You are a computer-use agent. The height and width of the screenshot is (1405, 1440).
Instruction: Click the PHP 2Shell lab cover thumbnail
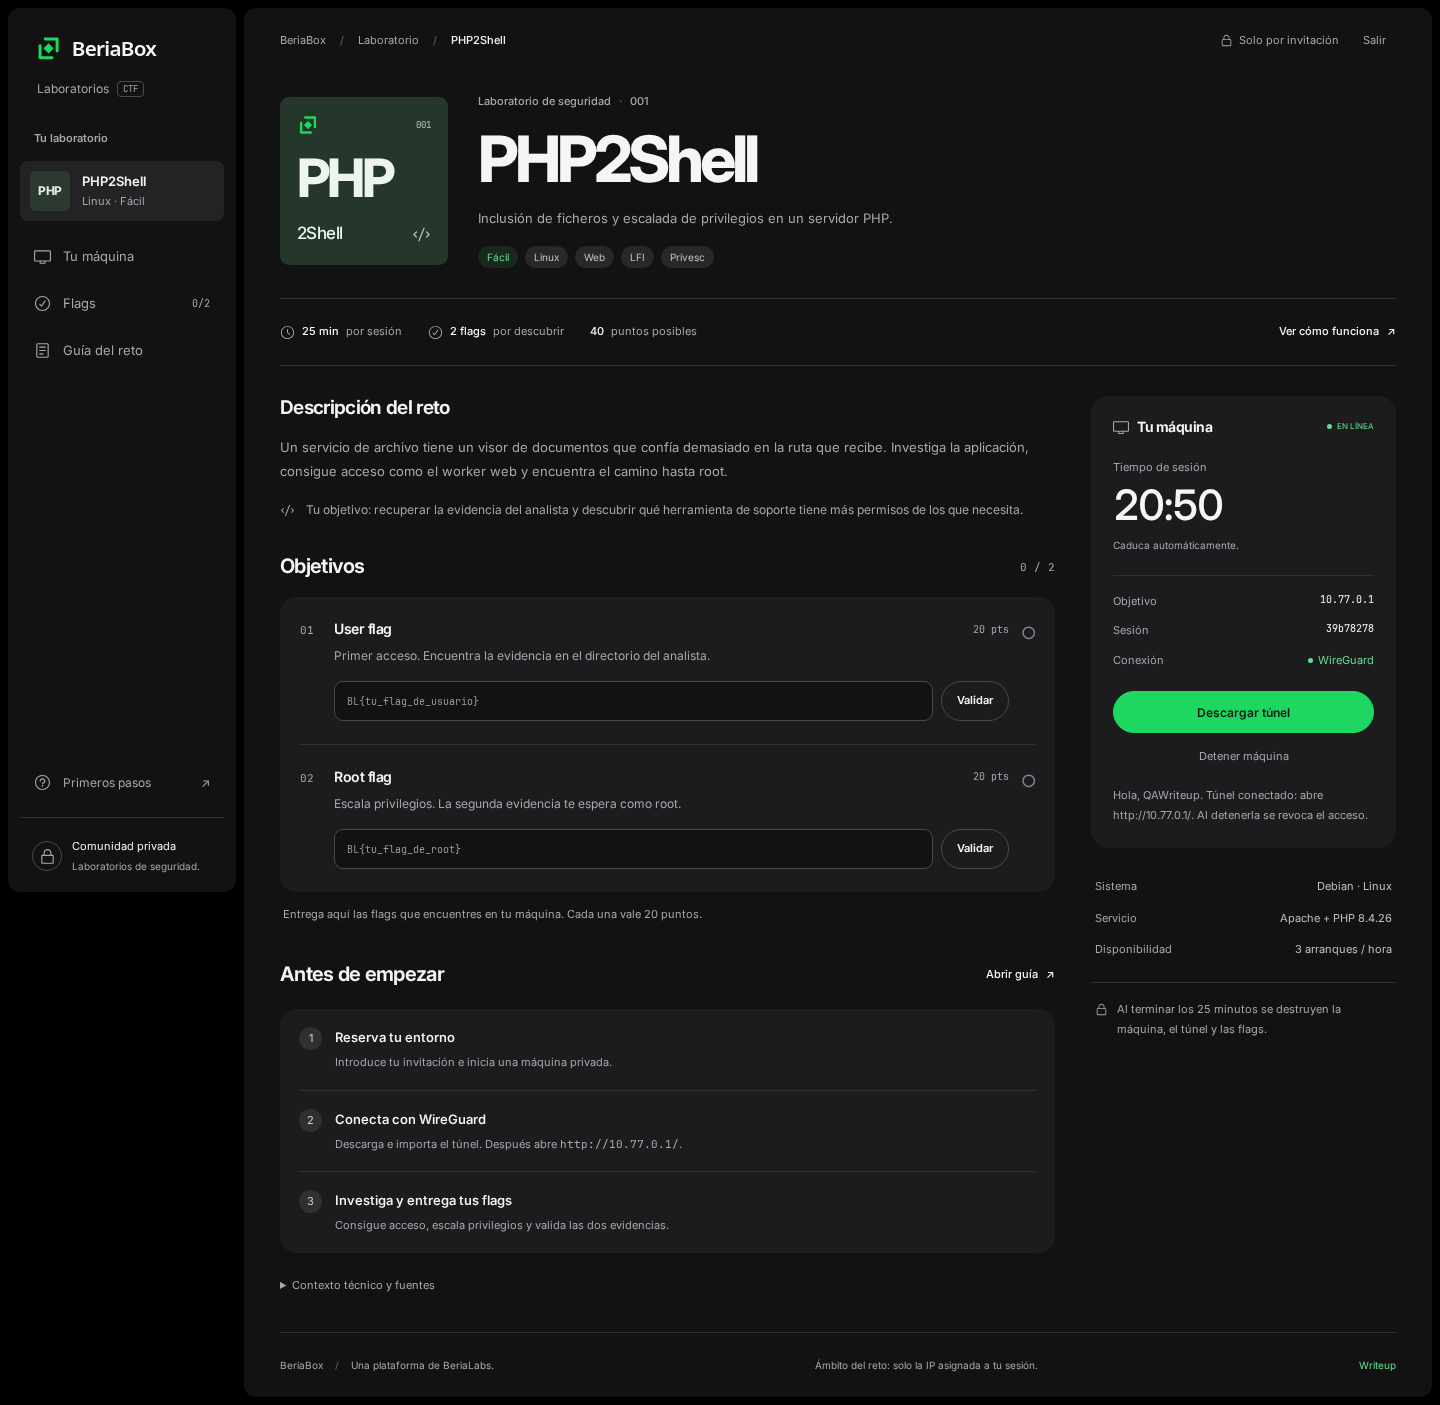[364, 181]
